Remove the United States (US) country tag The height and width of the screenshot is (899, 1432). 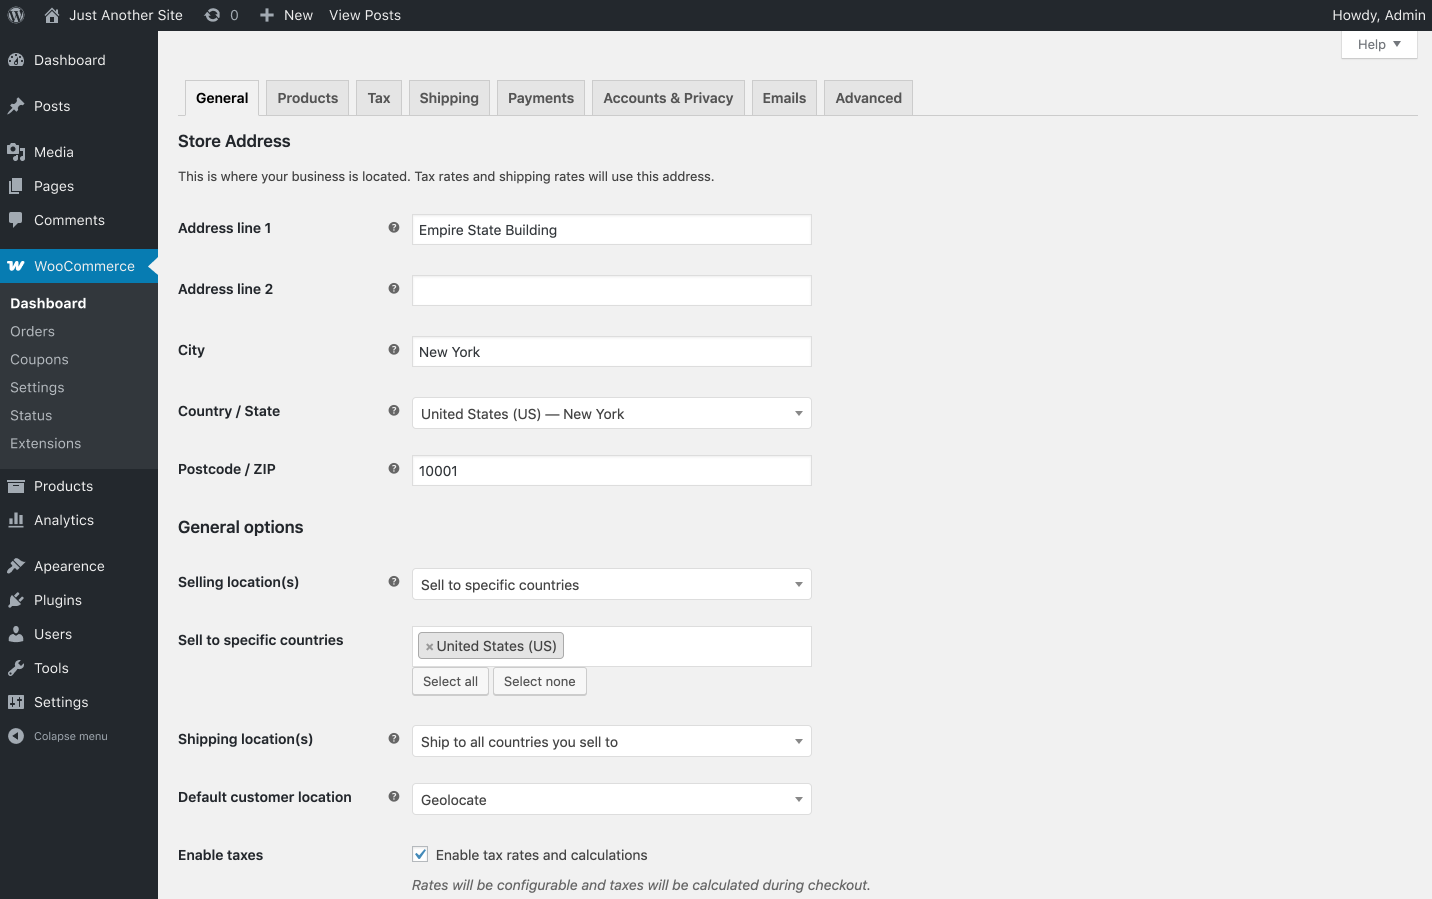click(x=429, y=645)
